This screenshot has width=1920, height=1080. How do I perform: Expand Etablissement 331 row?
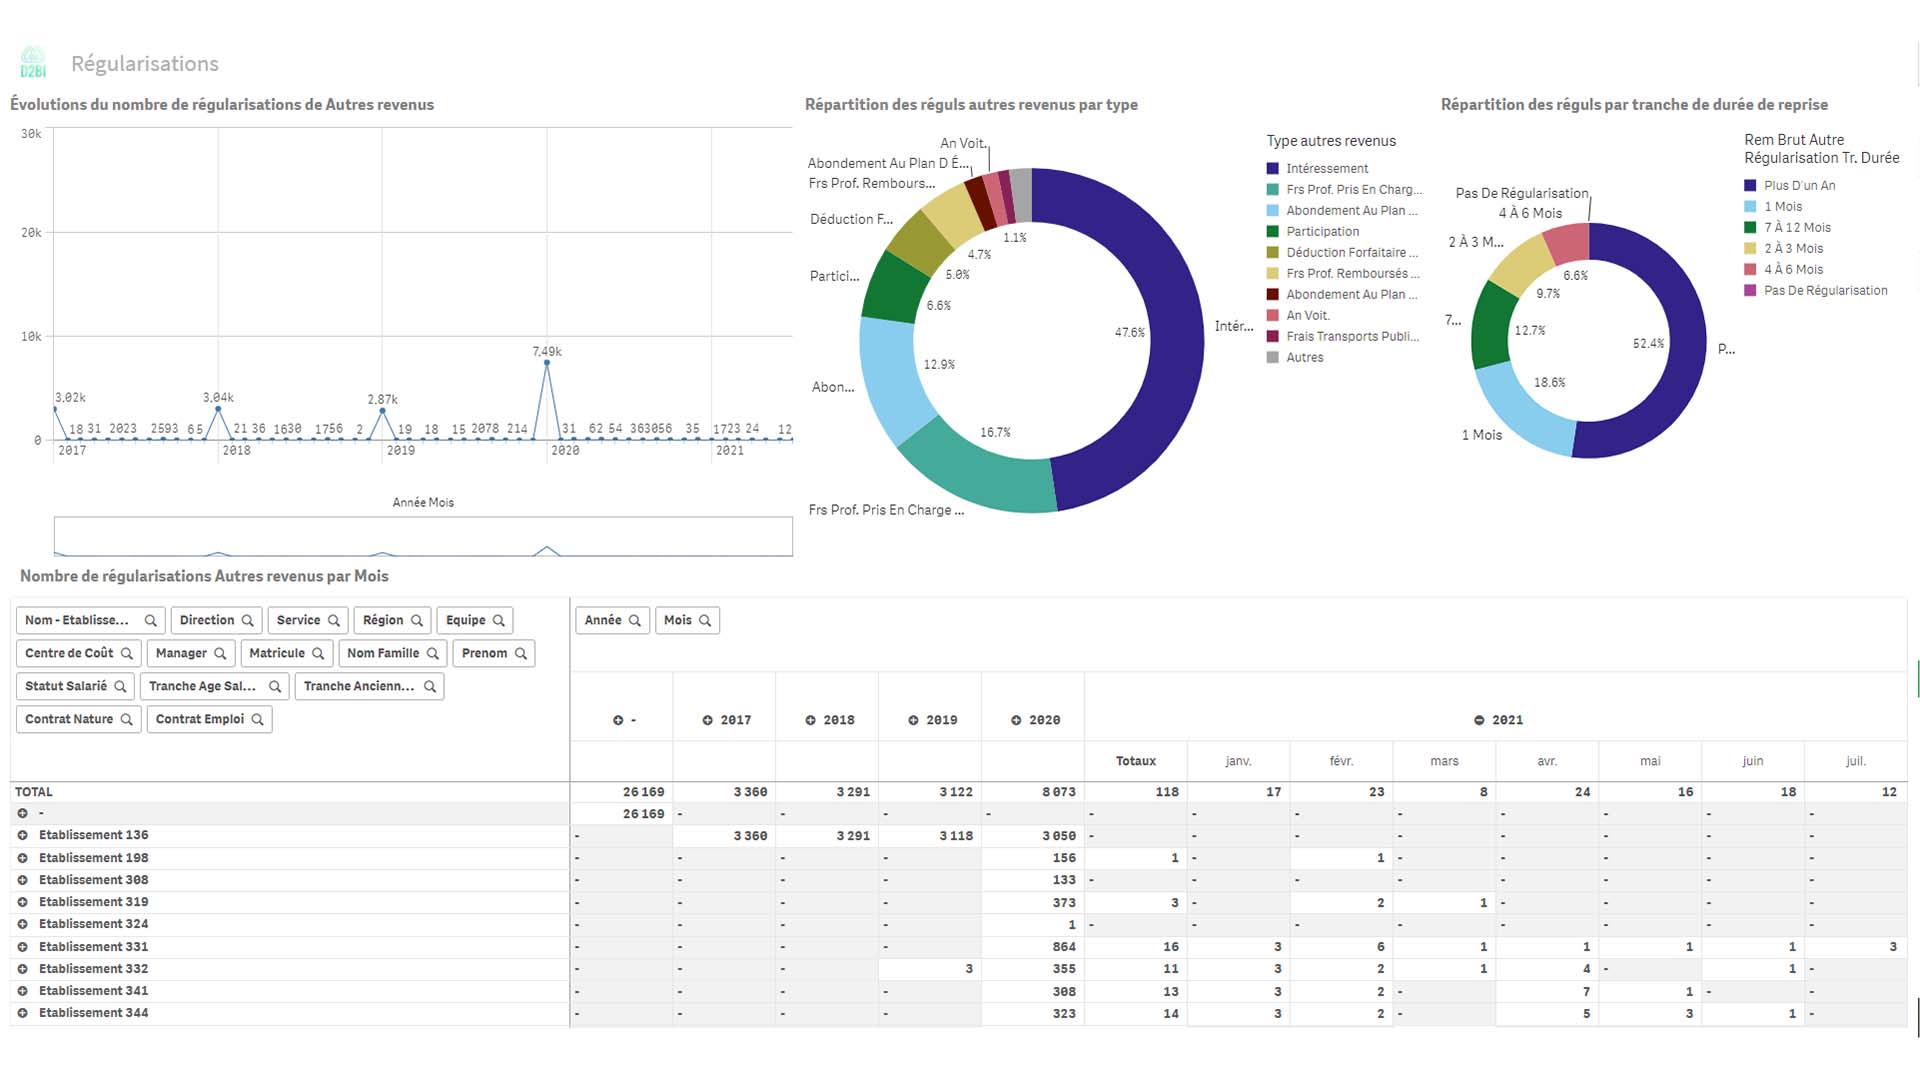pyautogui.click(x=22, y=947)
